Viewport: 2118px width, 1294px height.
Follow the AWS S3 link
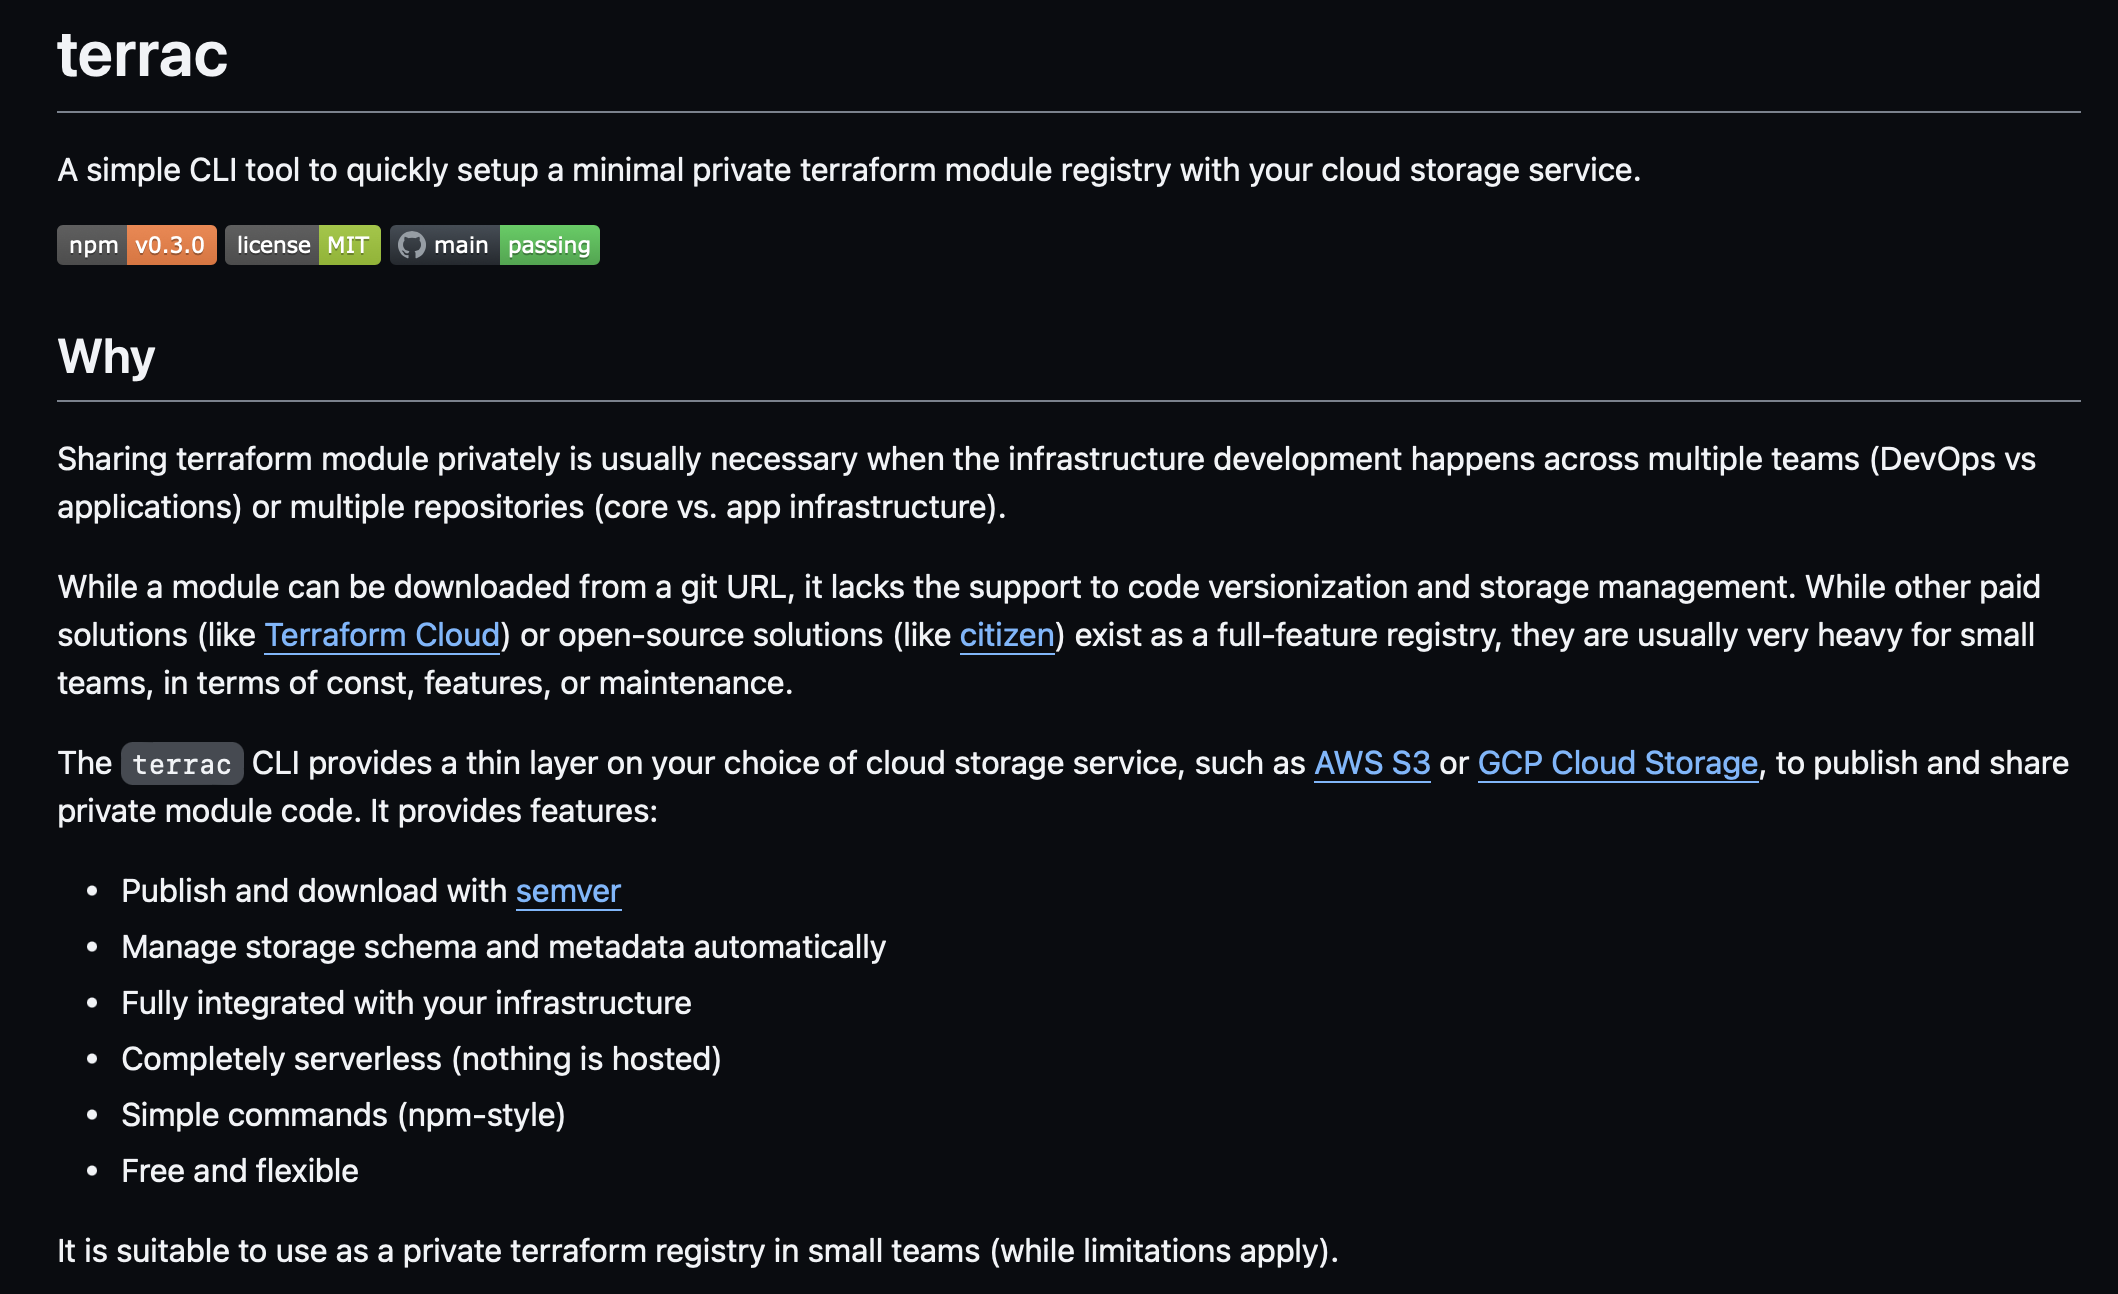coord(1372,763)
